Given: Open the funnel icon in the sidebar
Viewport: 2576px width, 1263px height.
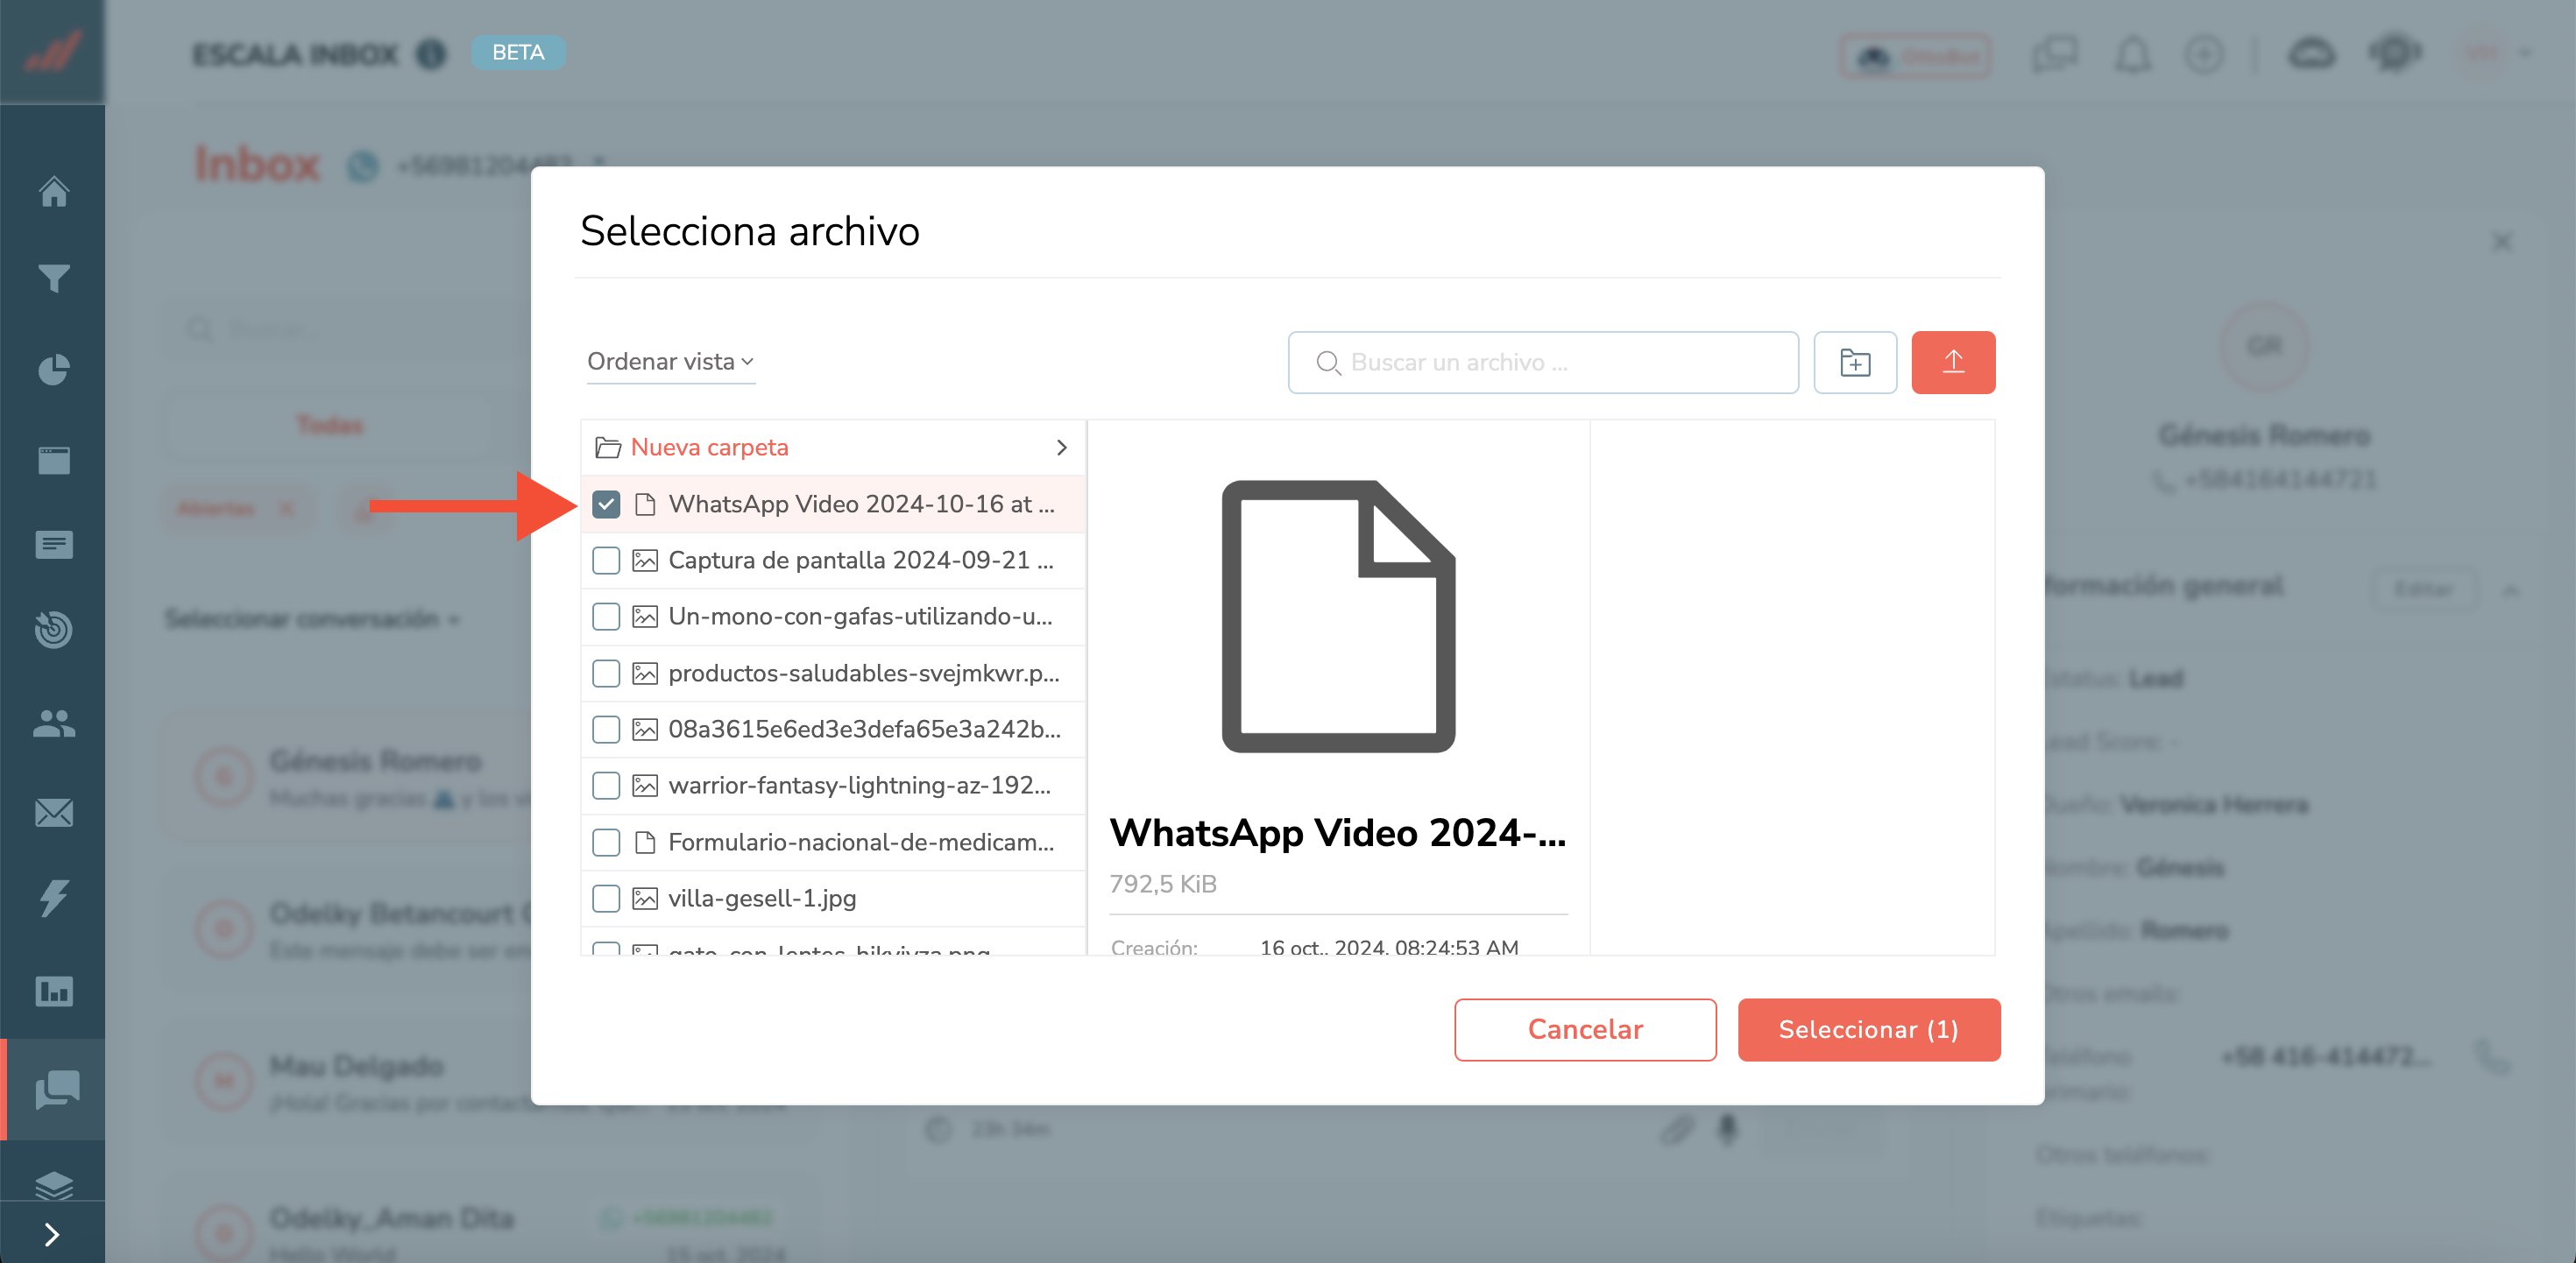Looking at the screenshot, I should pos(54,278).
